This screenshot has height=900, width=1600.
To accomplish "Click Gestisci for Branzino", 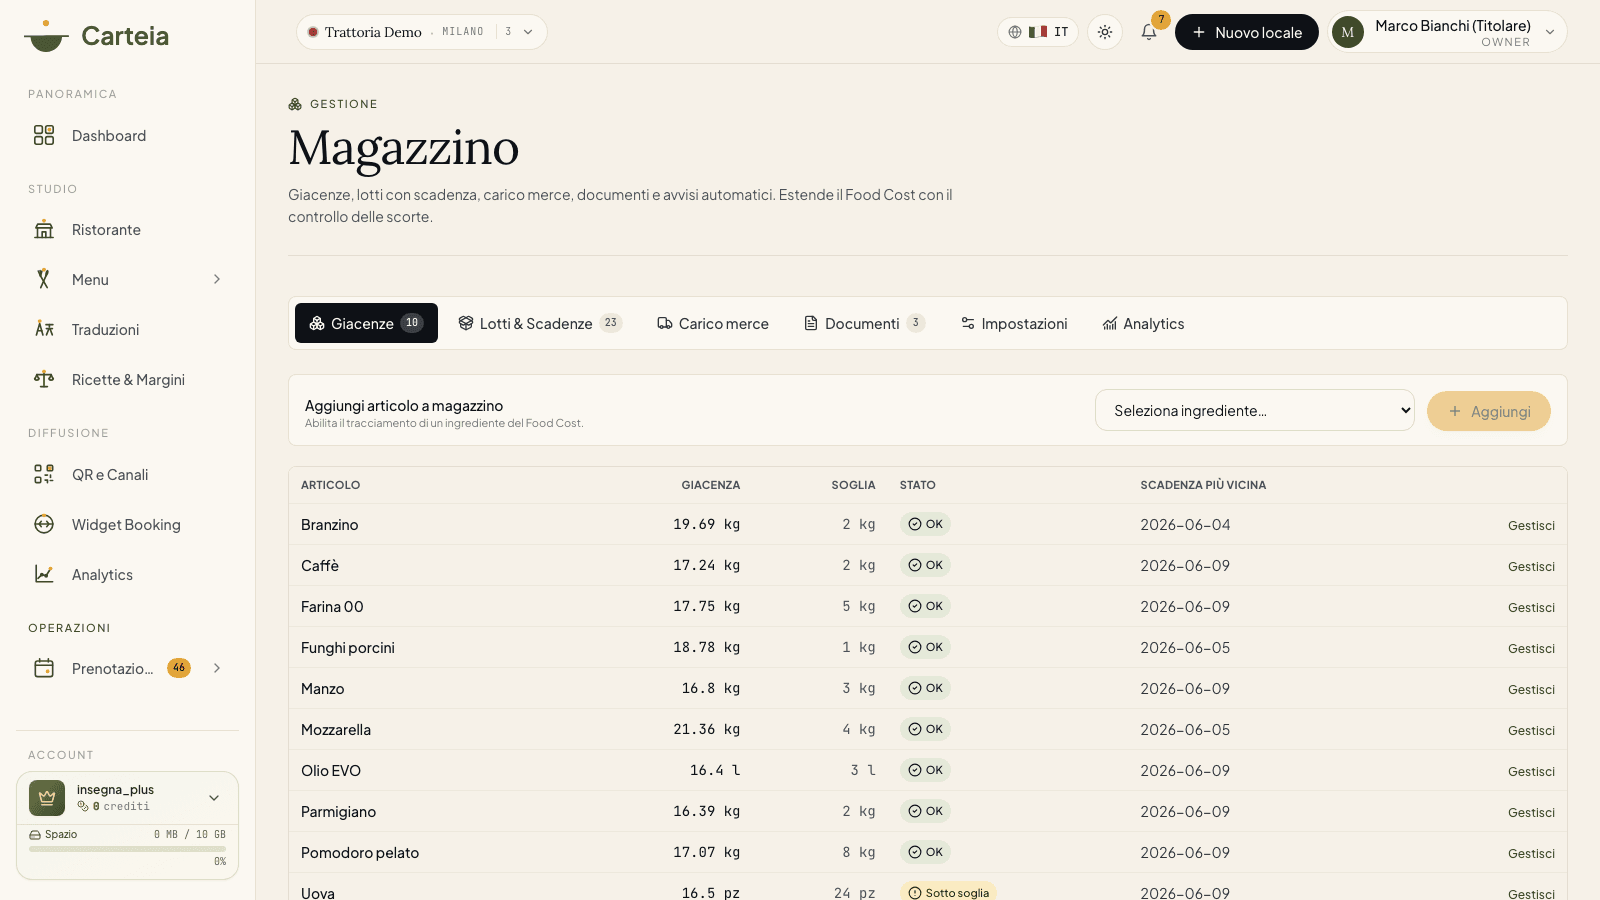I will pos(1531,525).
